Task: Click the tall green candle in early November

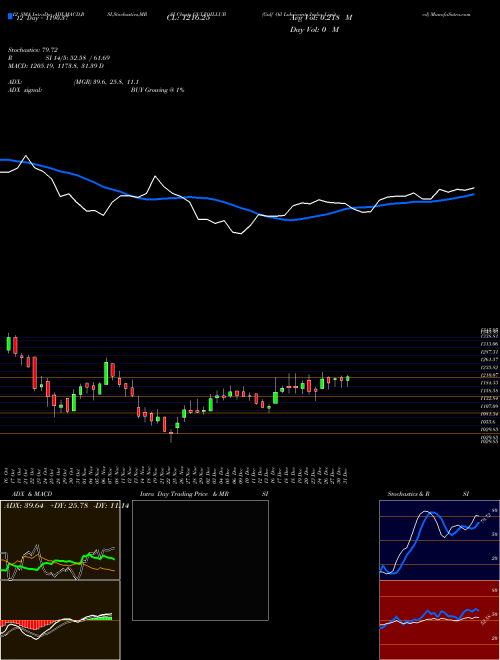Action: click(106, 372)
